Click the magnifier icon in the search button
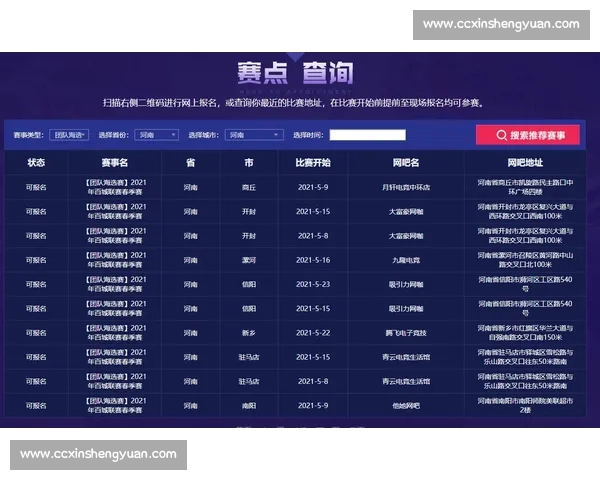Image resolution: width=600 pixels, height=480 pixels. pos(501,135)
